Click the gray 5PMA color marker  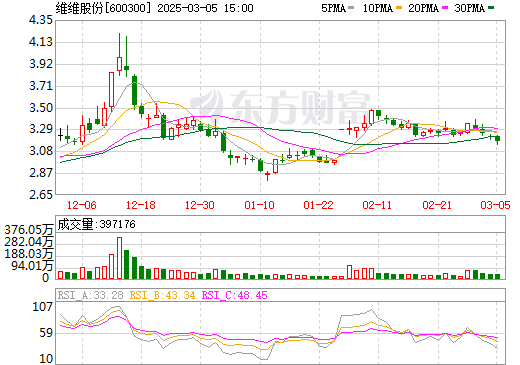(x=351, y=8)
